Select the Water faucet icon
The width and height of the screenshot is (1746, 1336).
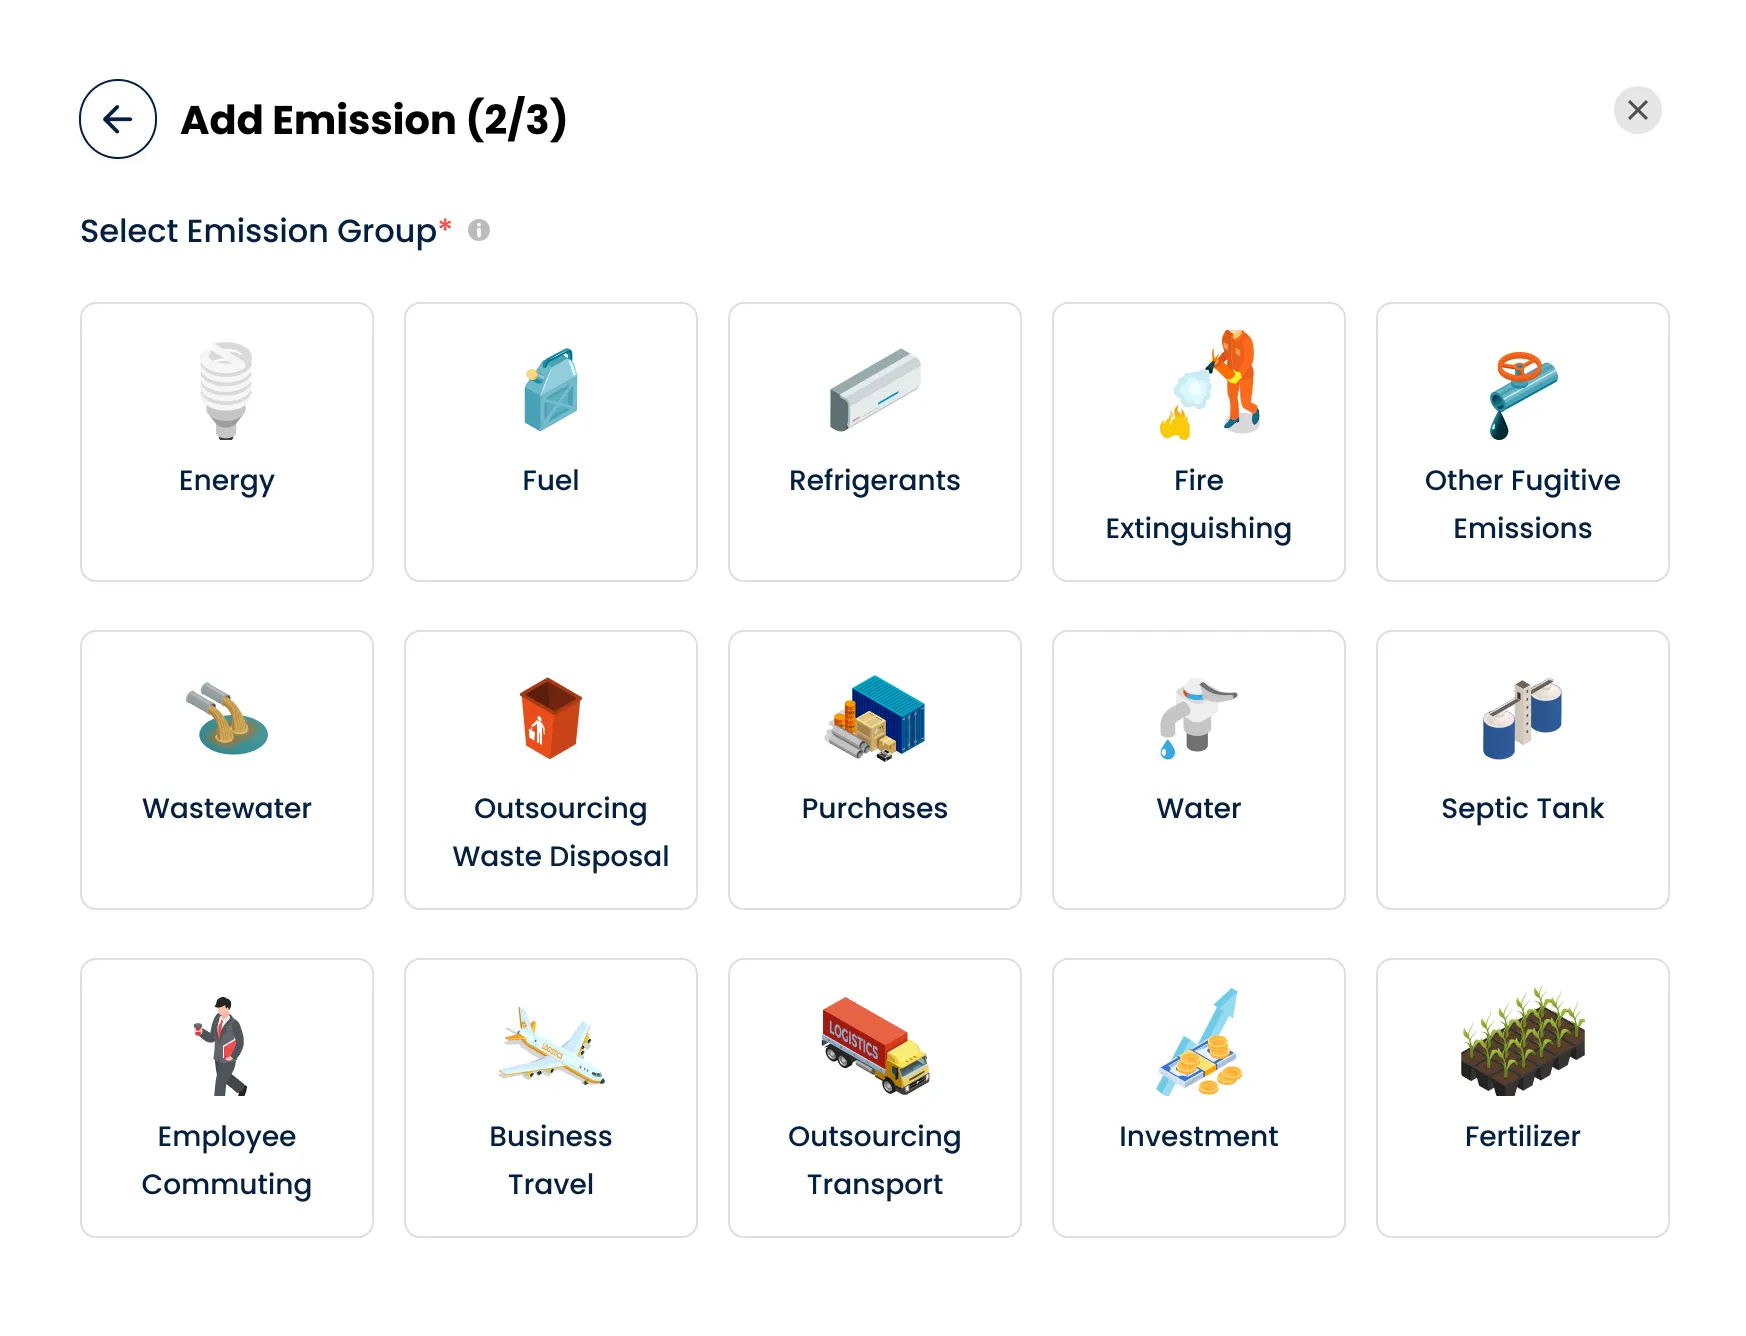tap(1198, 718)
